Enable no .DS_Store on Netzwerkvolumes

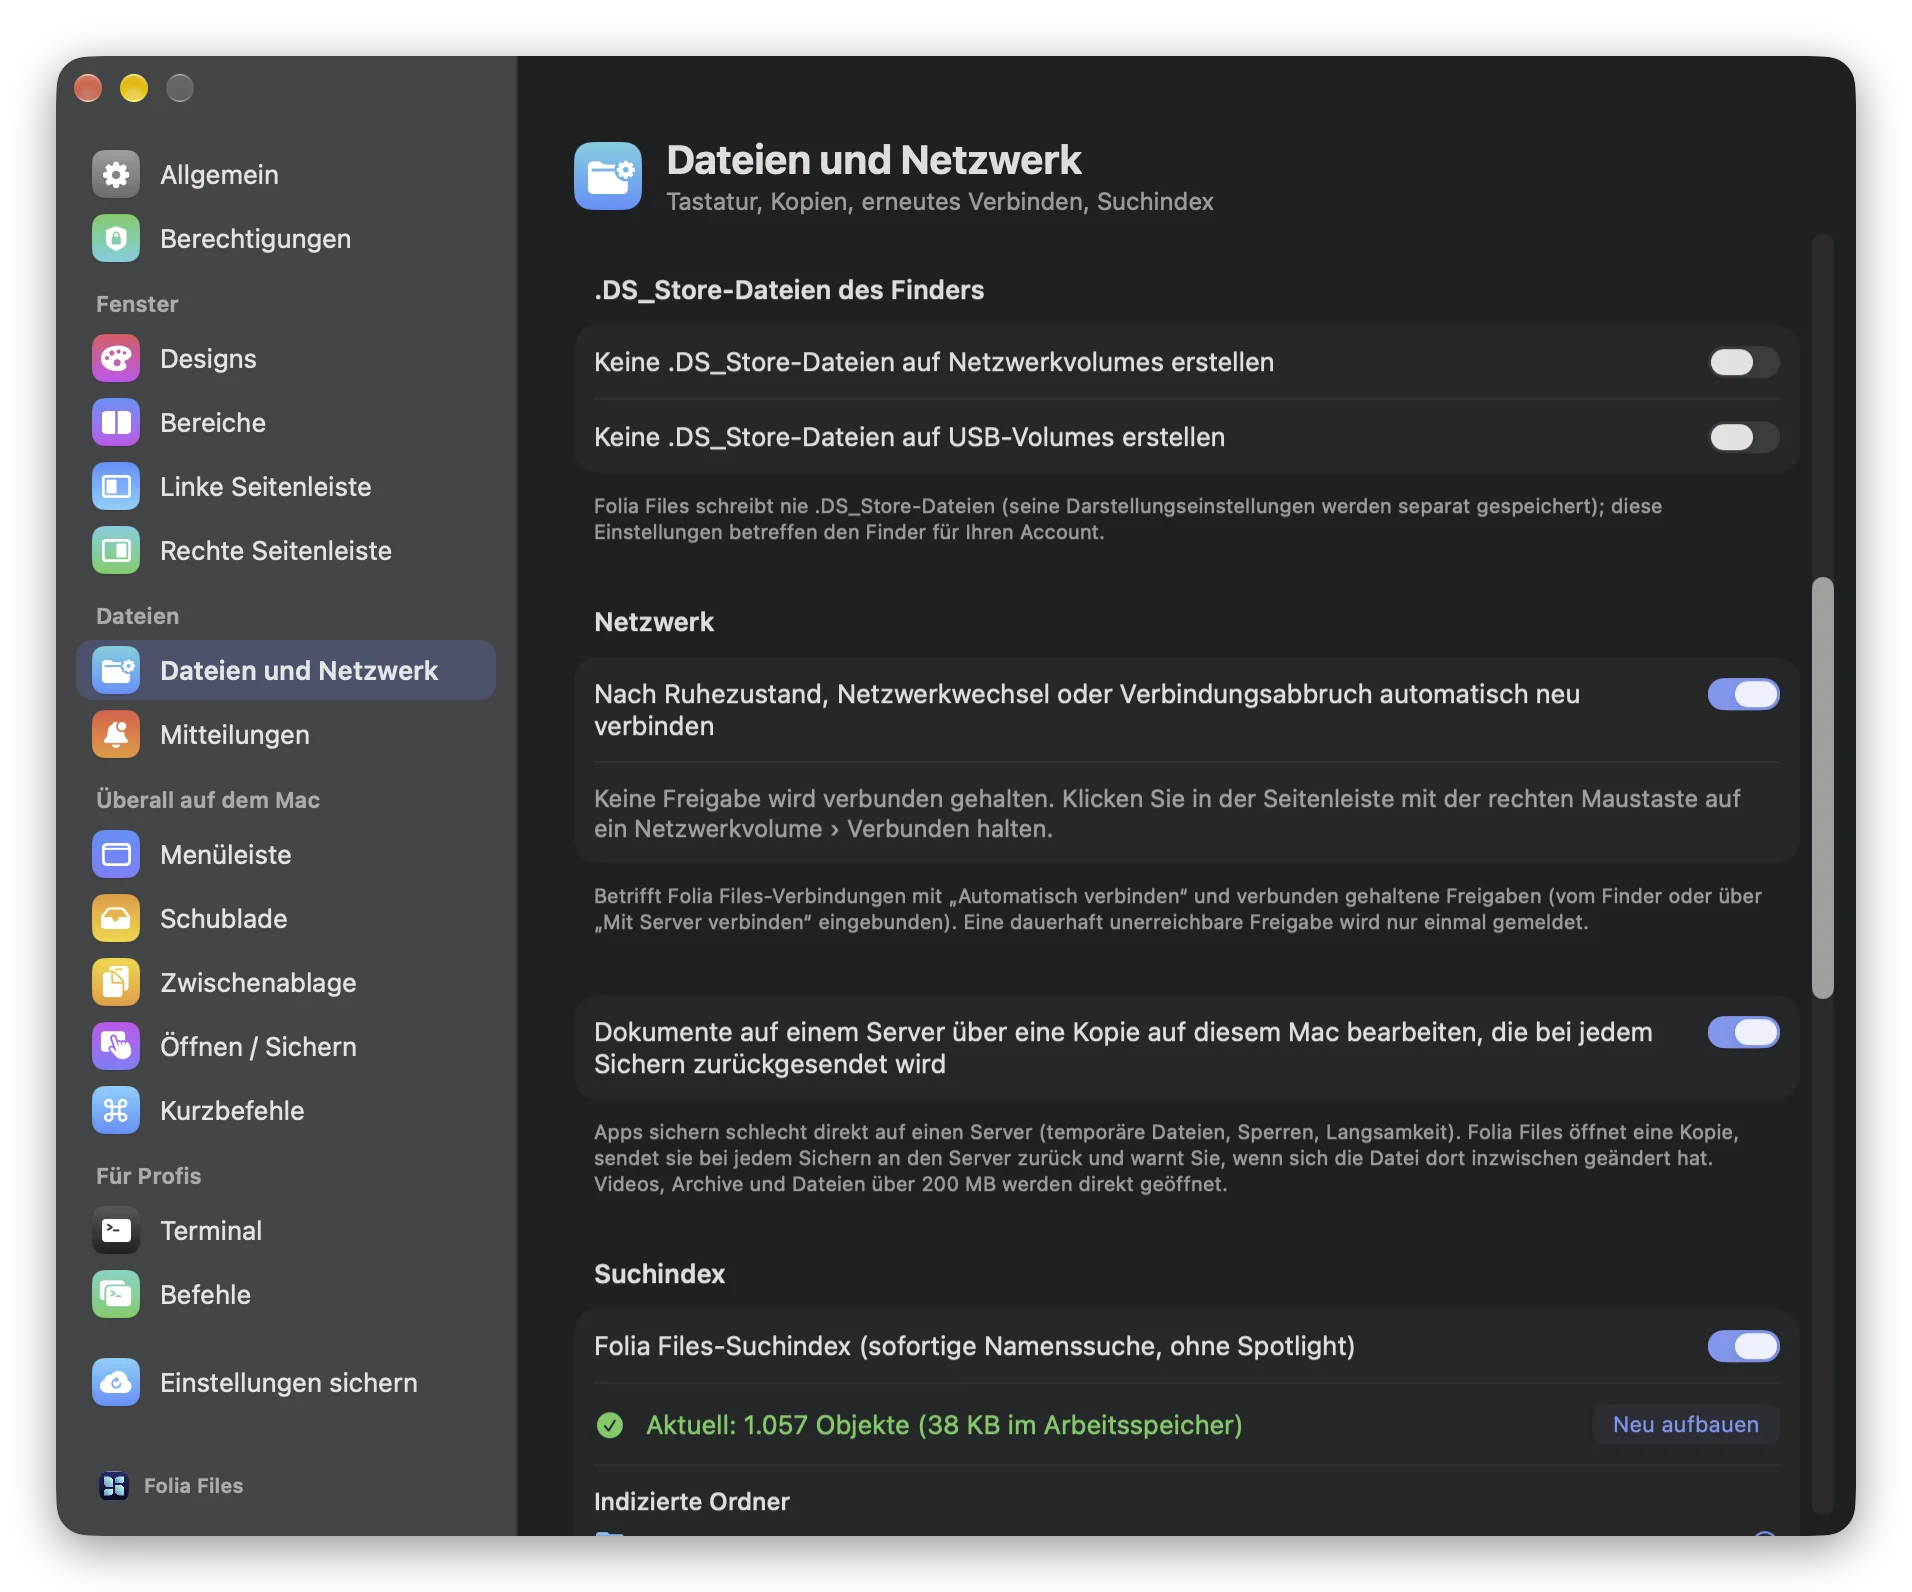click(x=1743, y=362)
